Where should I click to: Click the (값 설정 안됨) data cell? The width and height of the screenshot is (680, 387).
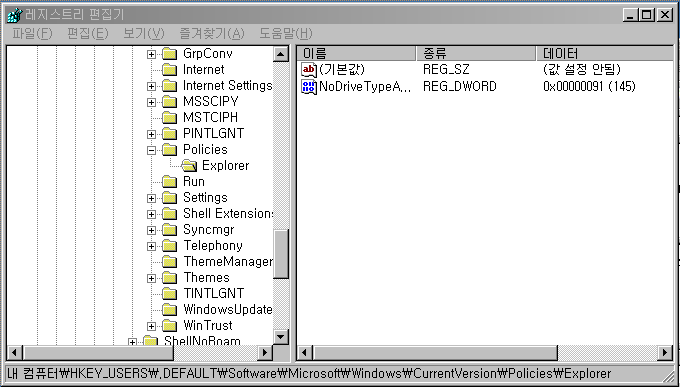[582, 69]
